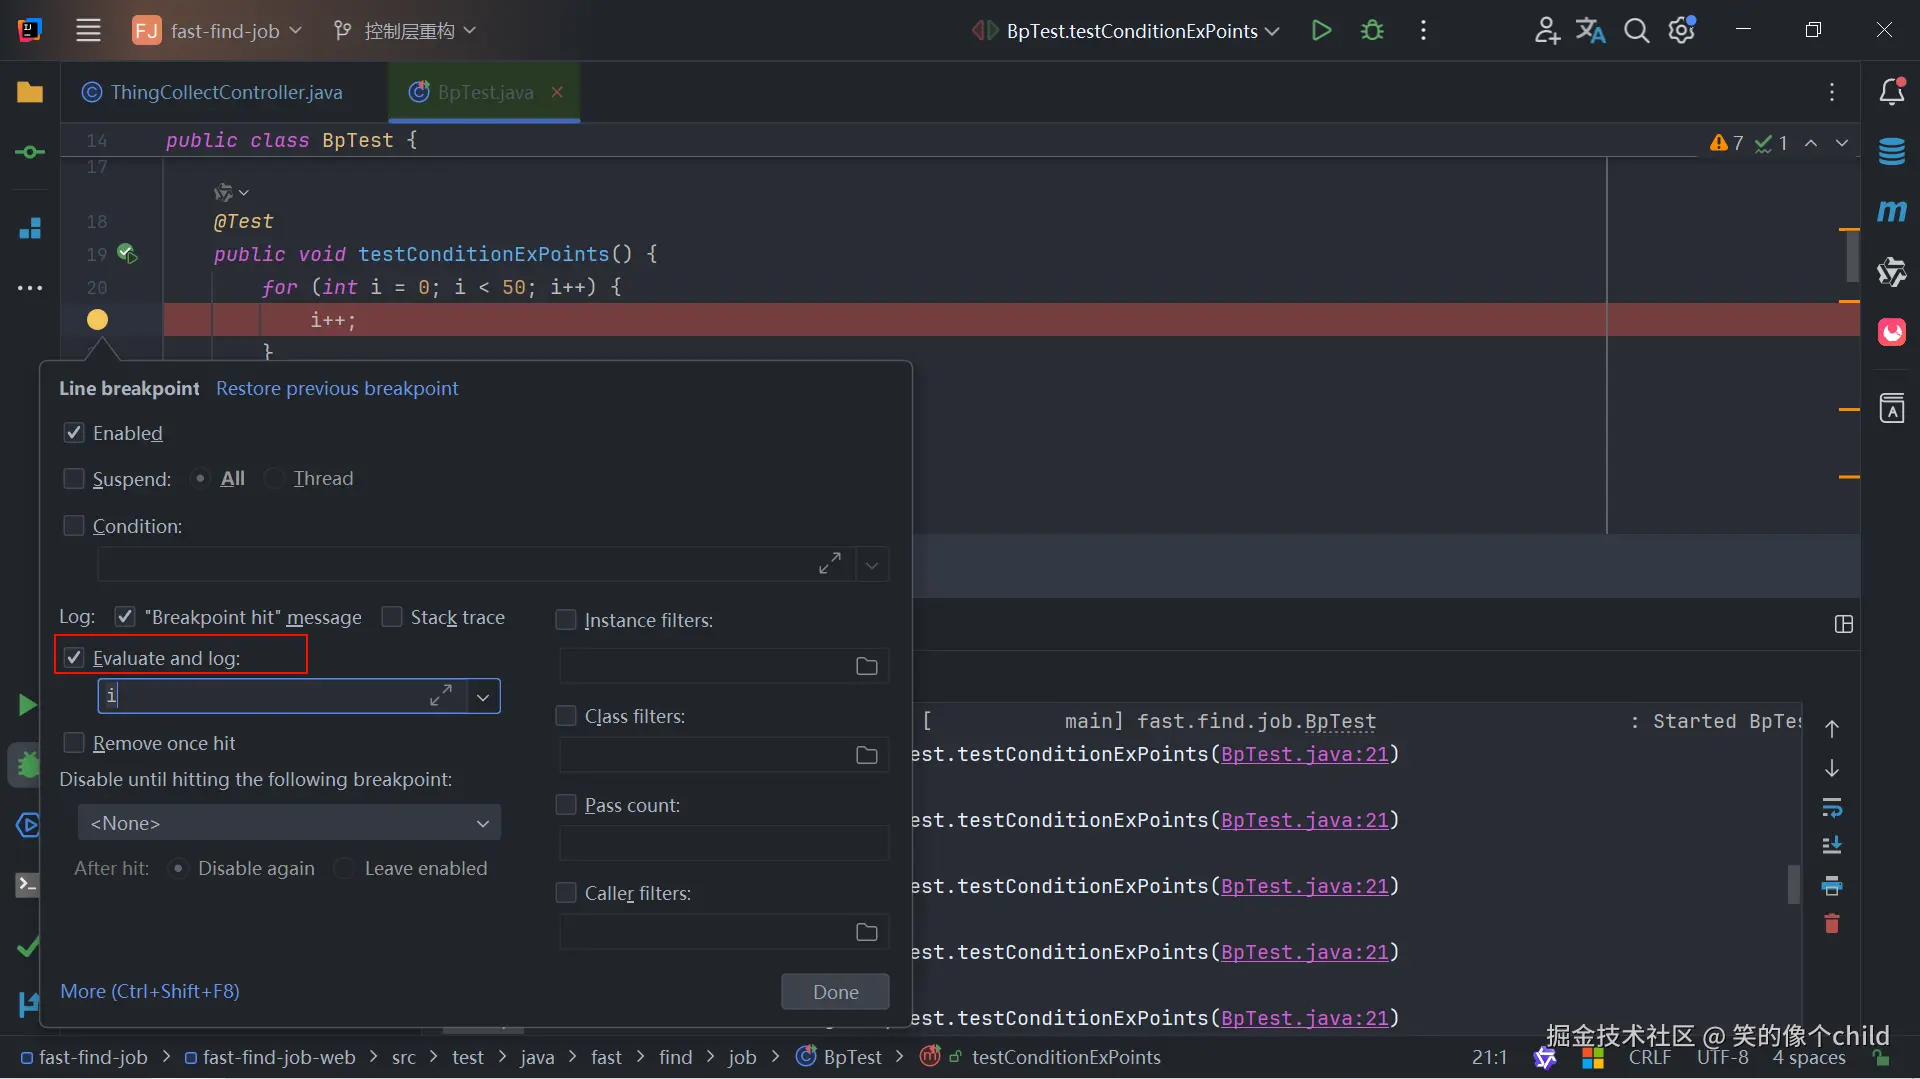Click the Done button
Viewport: 1920px width, 1079px height.
[x=835, y=992]
